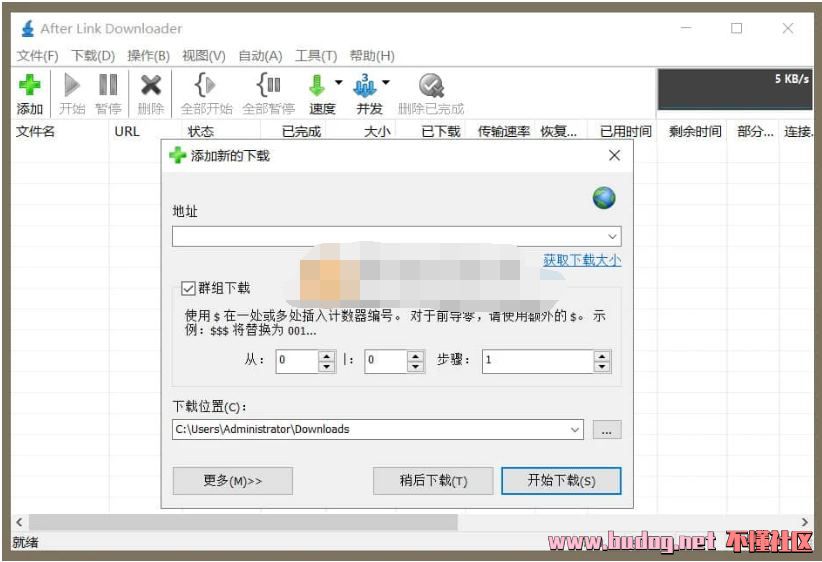822x562 pixels.
Task: Increase the 步骤 step value
Action: coord(602,356)
